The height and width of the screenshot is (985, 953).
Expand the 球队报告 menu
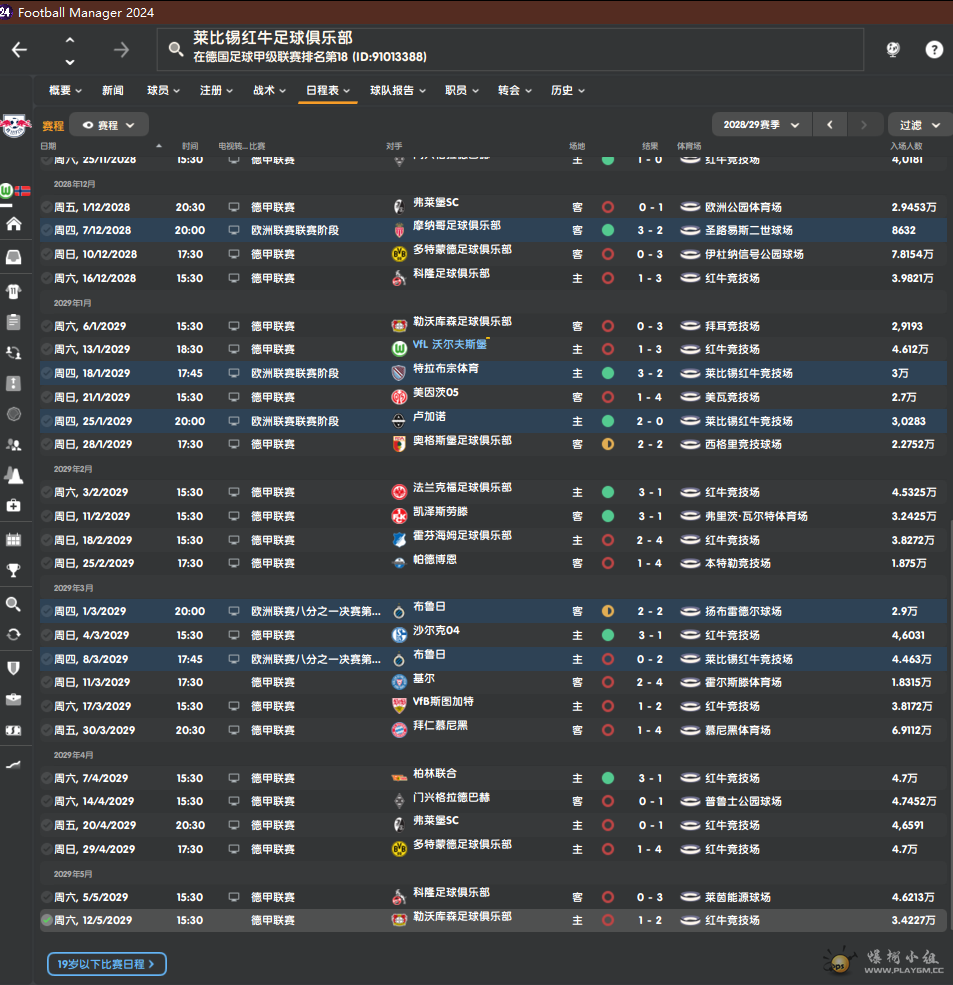pyautogui.click(x=398, y=90)
